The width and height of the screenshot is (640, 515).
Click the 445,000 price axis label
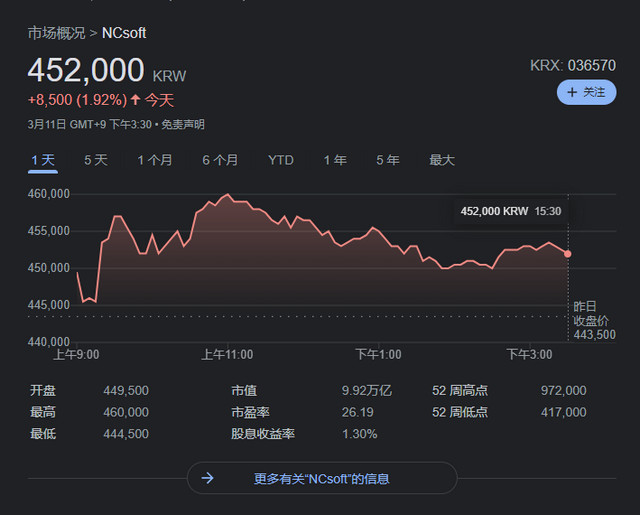[49, 305]
